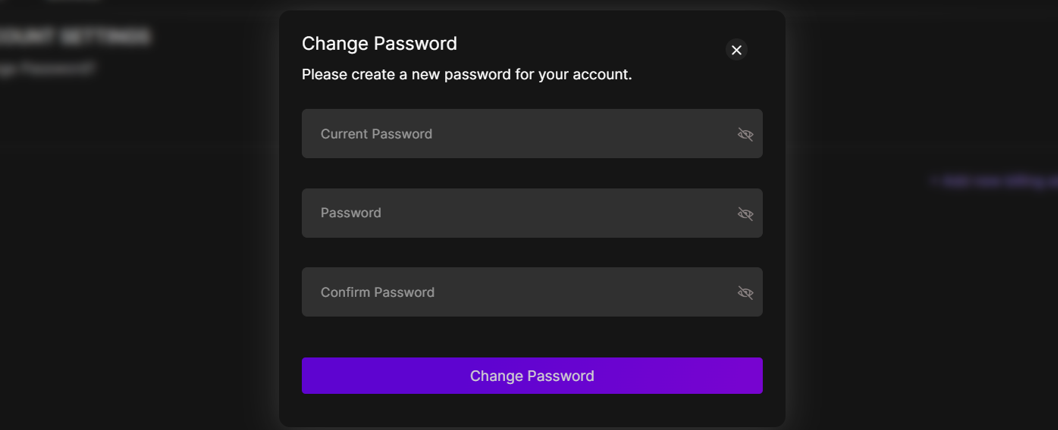Click the Current Password input field
This screenshot has width=1058, height=430.
(x=520, y=134)
